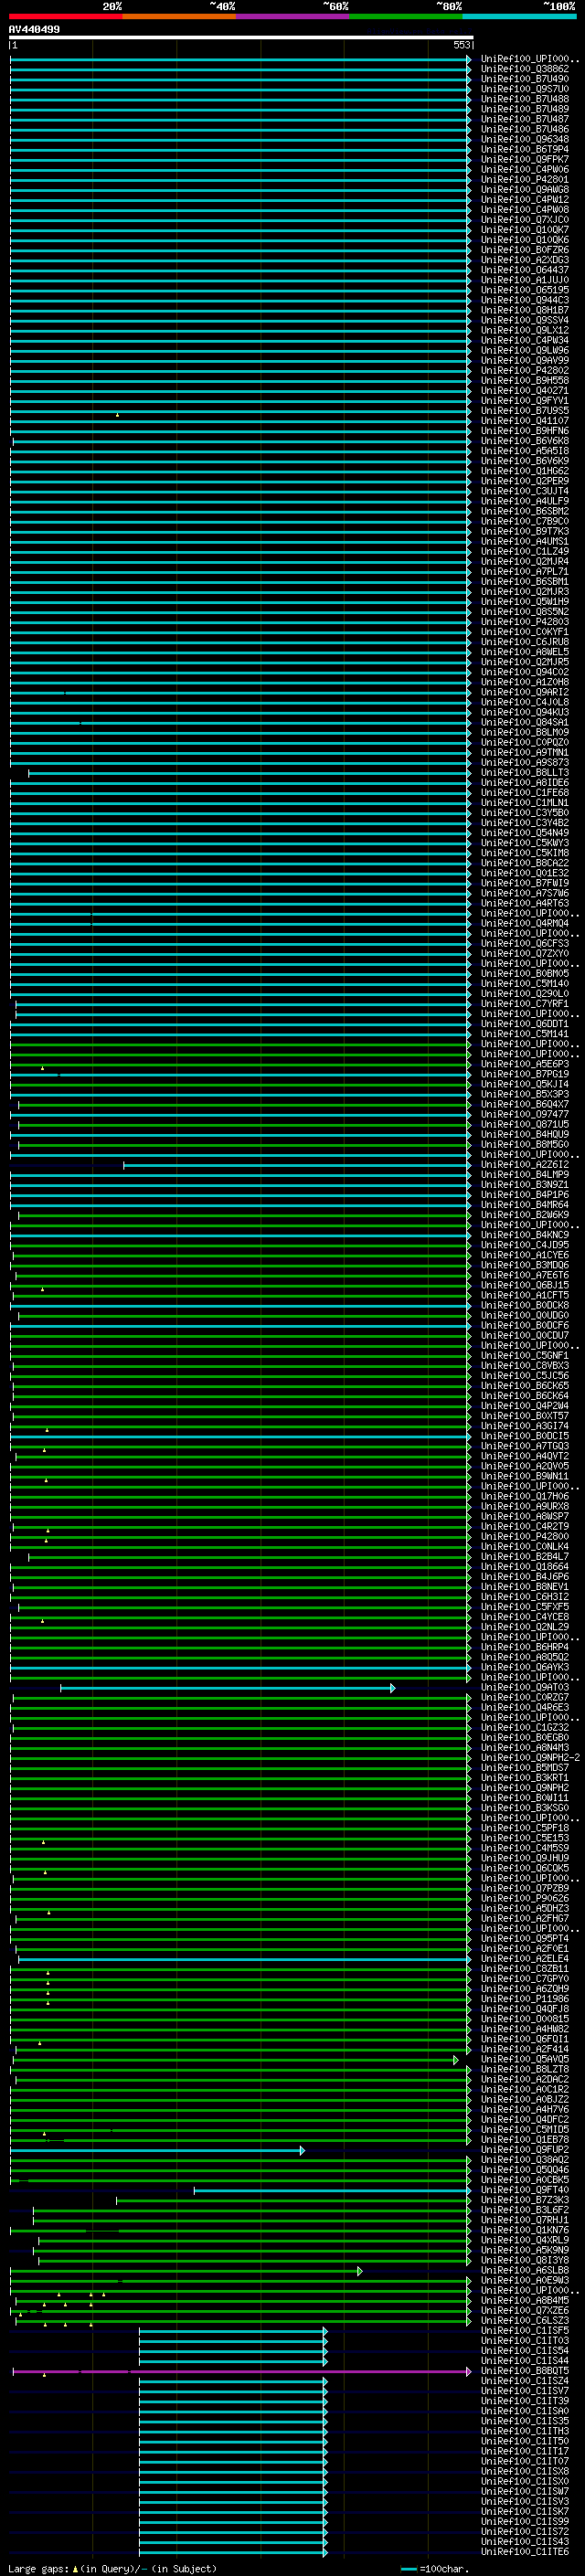Screen dimensions: 585x2576
Task: Select hit label UniRef100_Q6BJ15
Action: click(x=524, y=1284)
